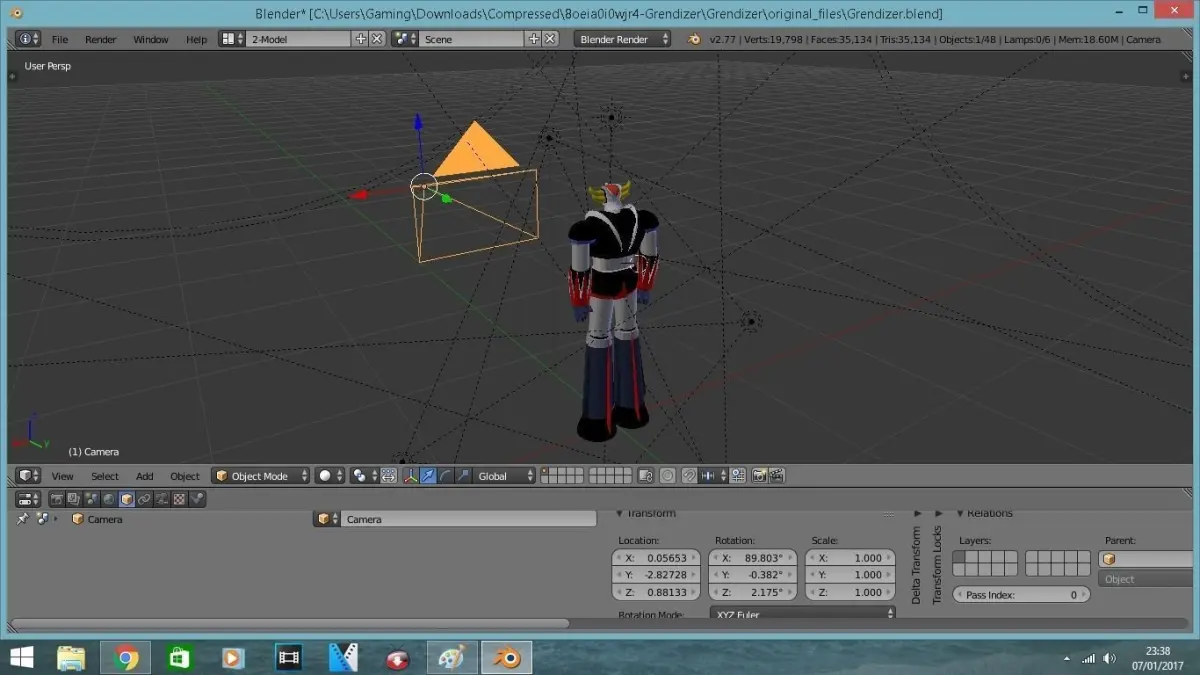Click the Scene name field
The height and width of the screenshot is (675, 1200).
point(472,39)
